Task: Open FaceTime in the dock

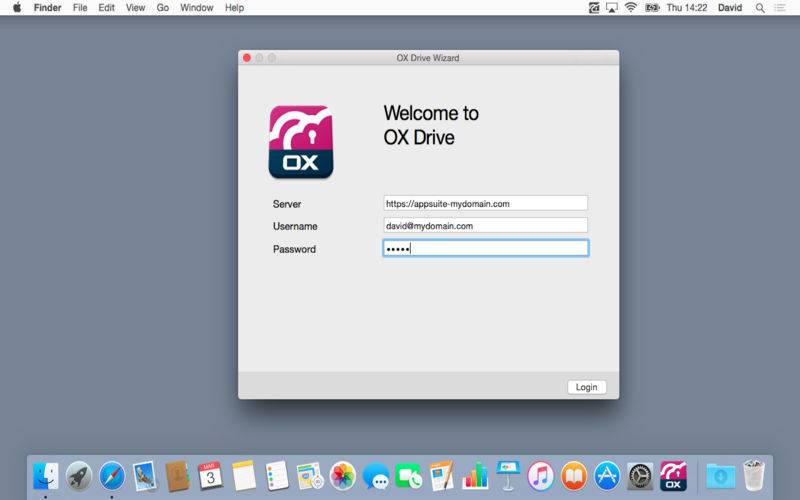Action: [x=409, y=476]
